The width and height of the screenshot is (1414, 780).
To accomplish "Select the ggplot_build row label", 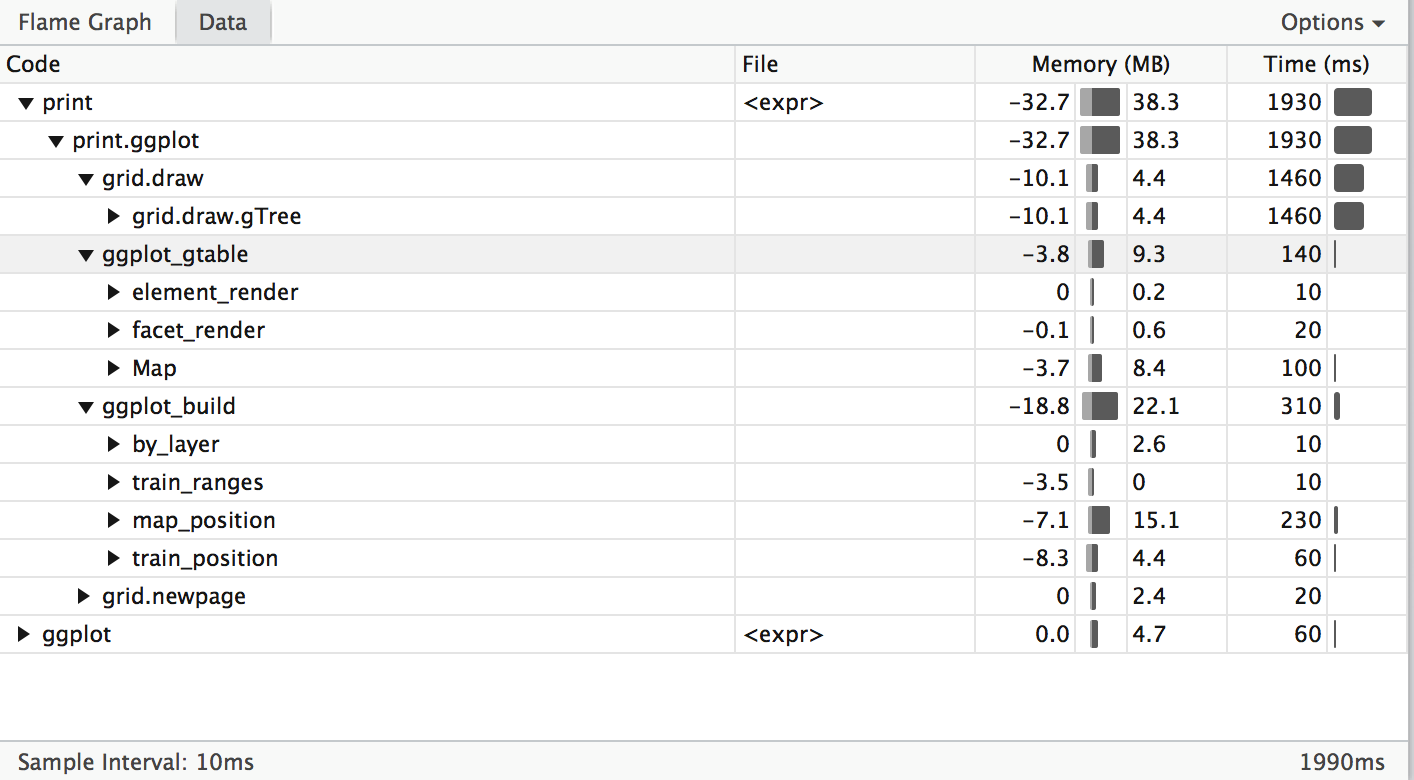I will tap(169, 406).
